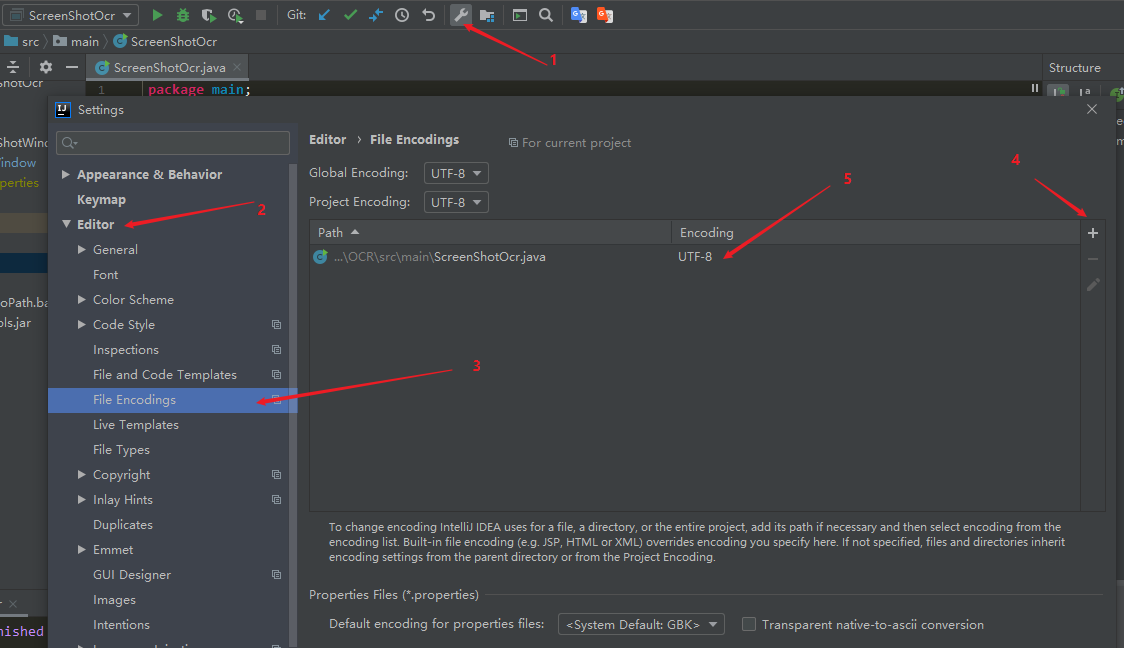Click the blue Translate icon
Viewport: 1124px width, 648px height.
click(x=578, y=15)
